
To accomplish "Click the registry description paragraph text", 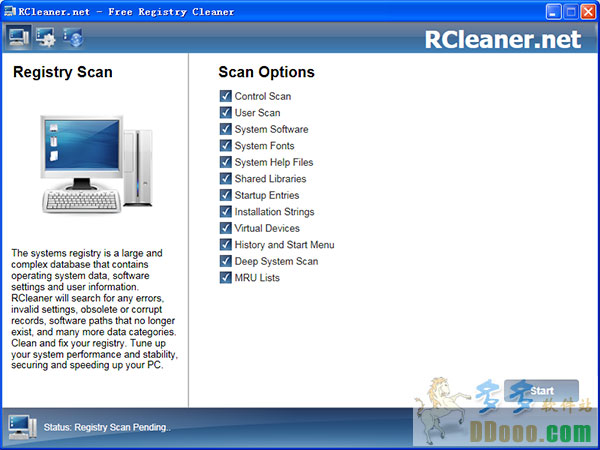I will coord(94,309).
